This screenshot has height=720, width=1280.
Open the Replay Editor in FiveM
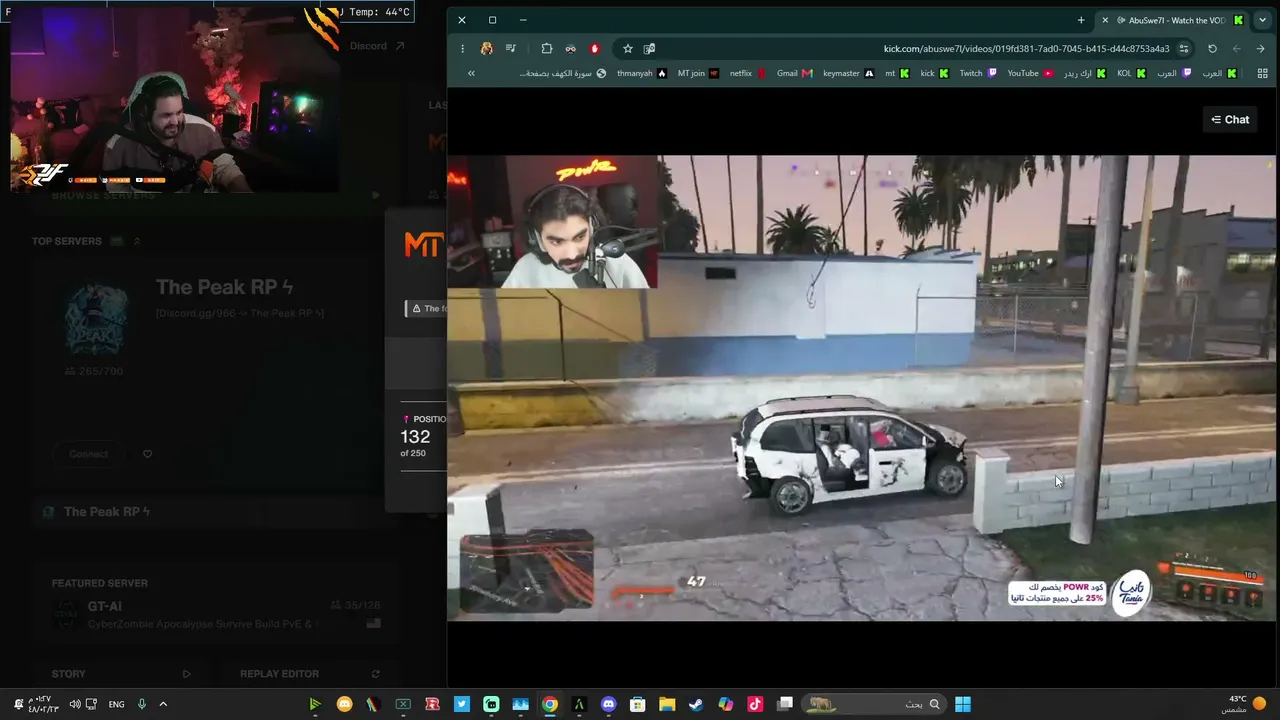coord(310,674)
